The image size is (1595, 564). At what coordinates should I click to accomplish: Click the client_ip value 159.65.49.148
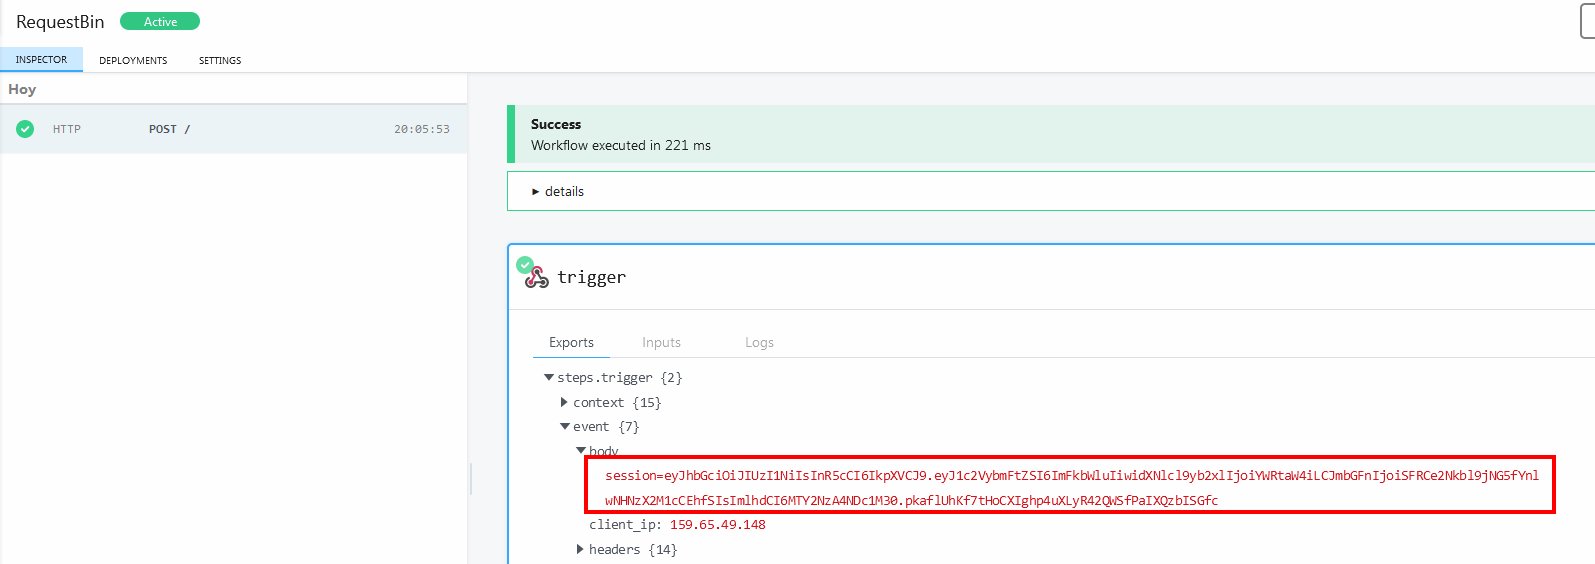(717, 525)
